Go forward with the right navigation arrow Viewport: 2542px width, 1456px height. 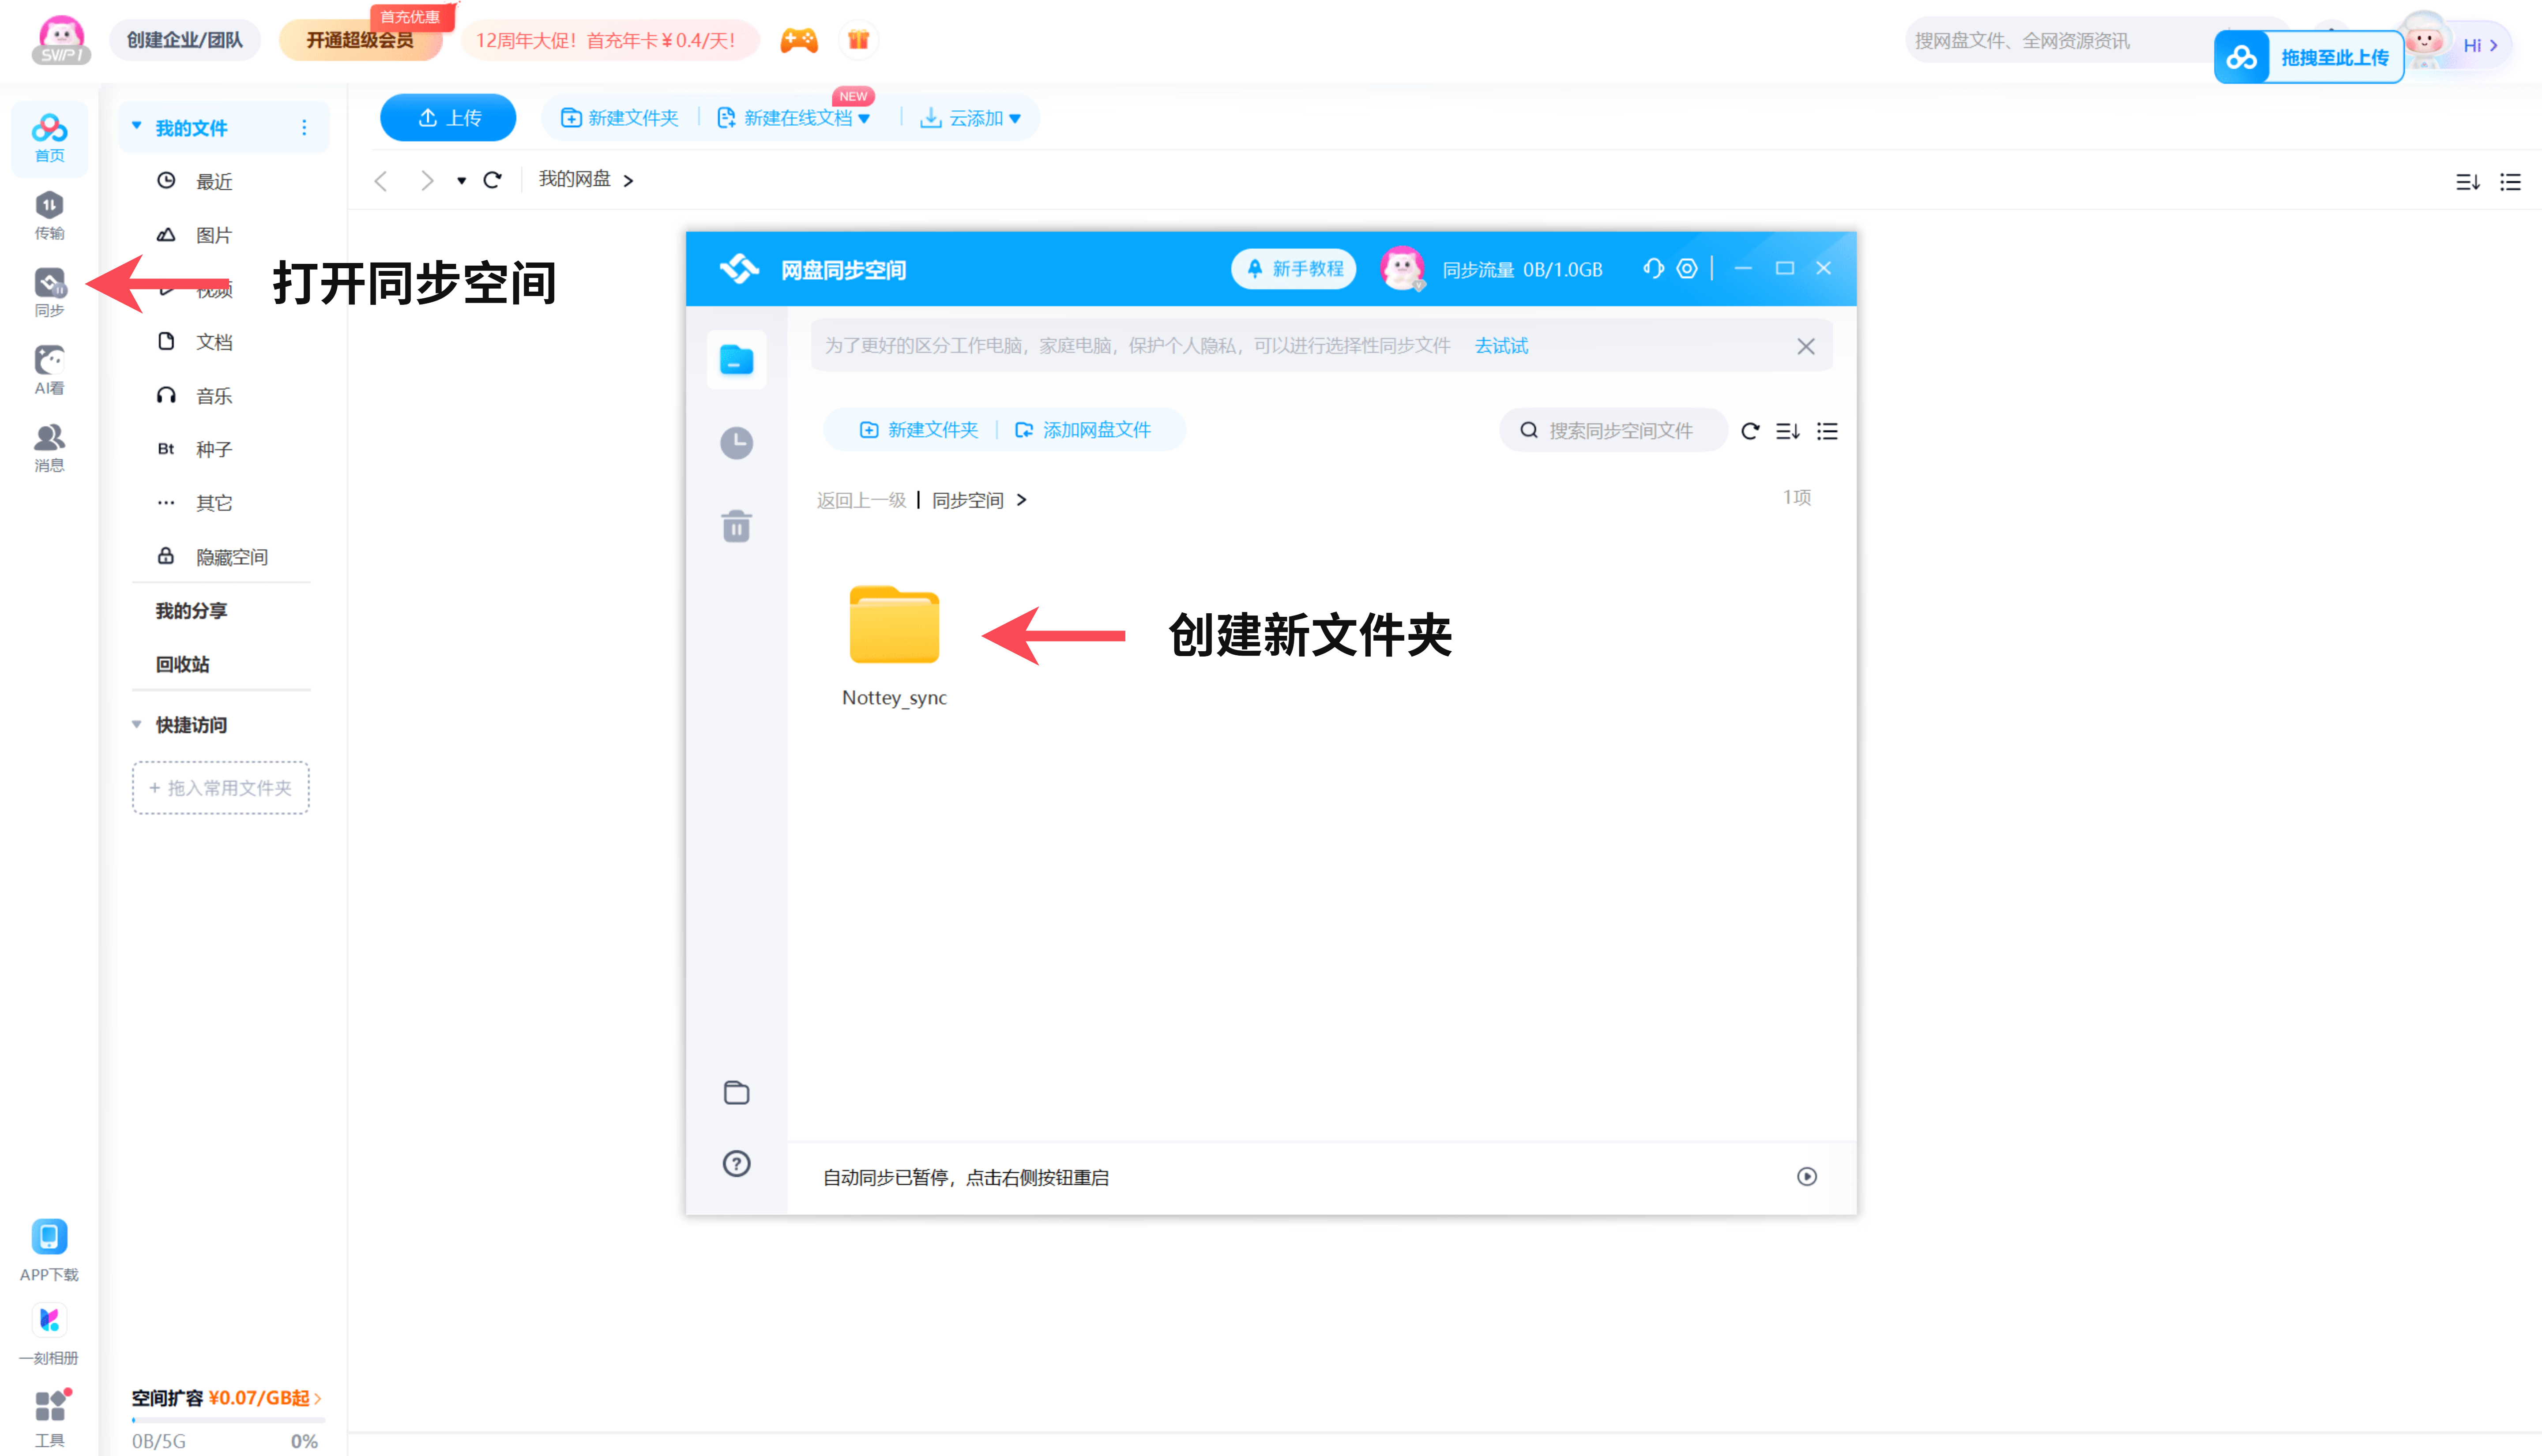tap(427, 180)
